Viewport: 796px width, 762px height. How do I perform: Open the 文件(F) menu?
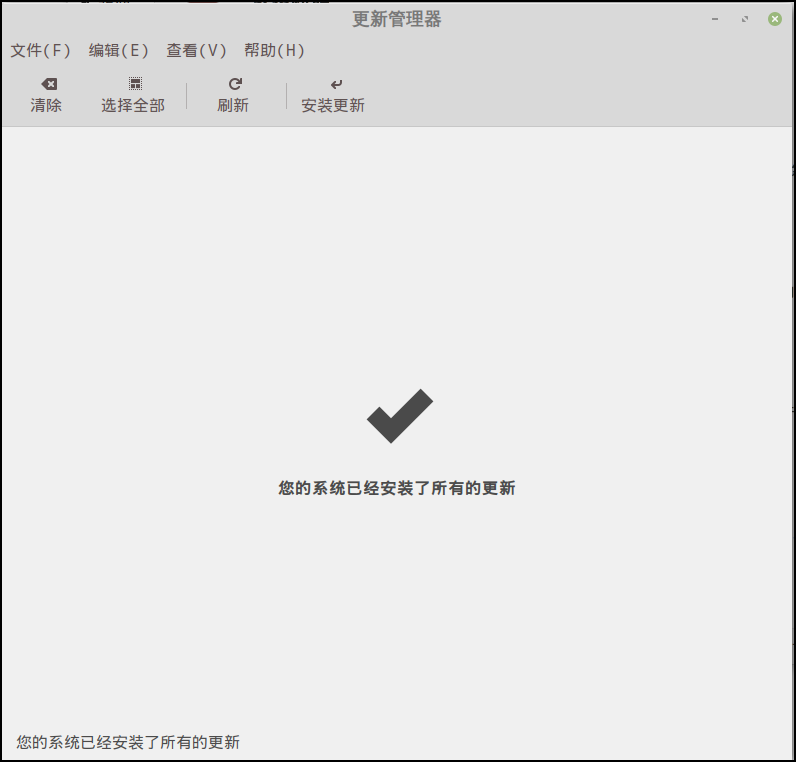tap(40, 50)
